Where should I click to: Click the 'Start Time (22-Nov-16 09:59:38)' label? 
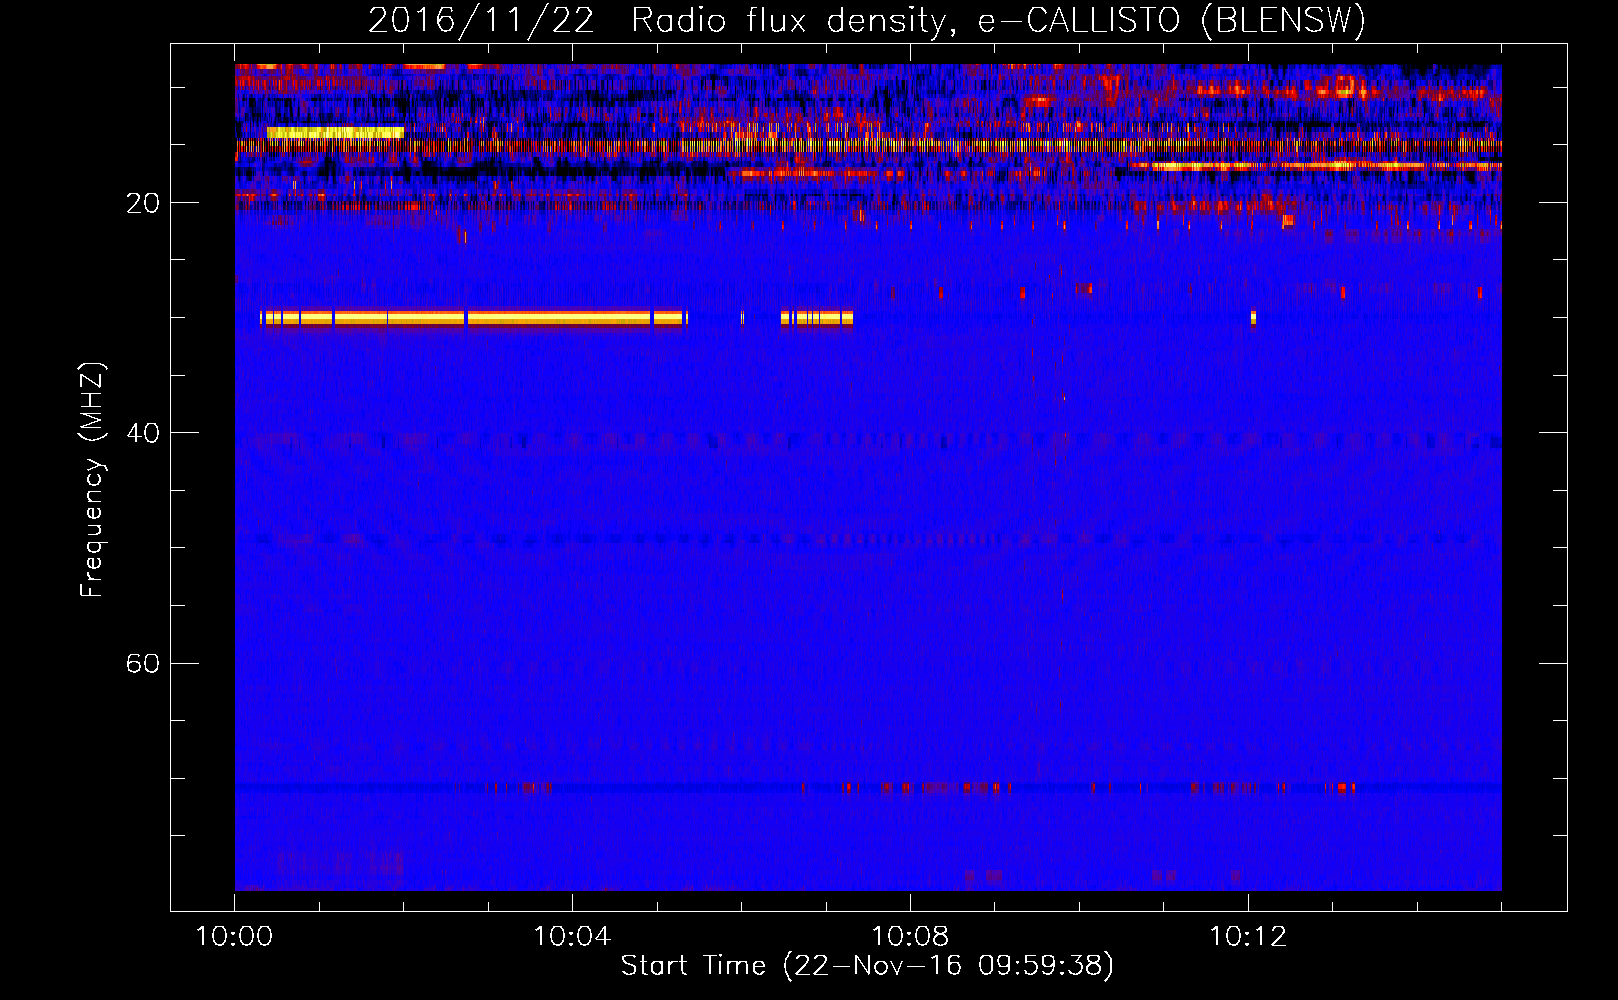click(x=867, y=966)
